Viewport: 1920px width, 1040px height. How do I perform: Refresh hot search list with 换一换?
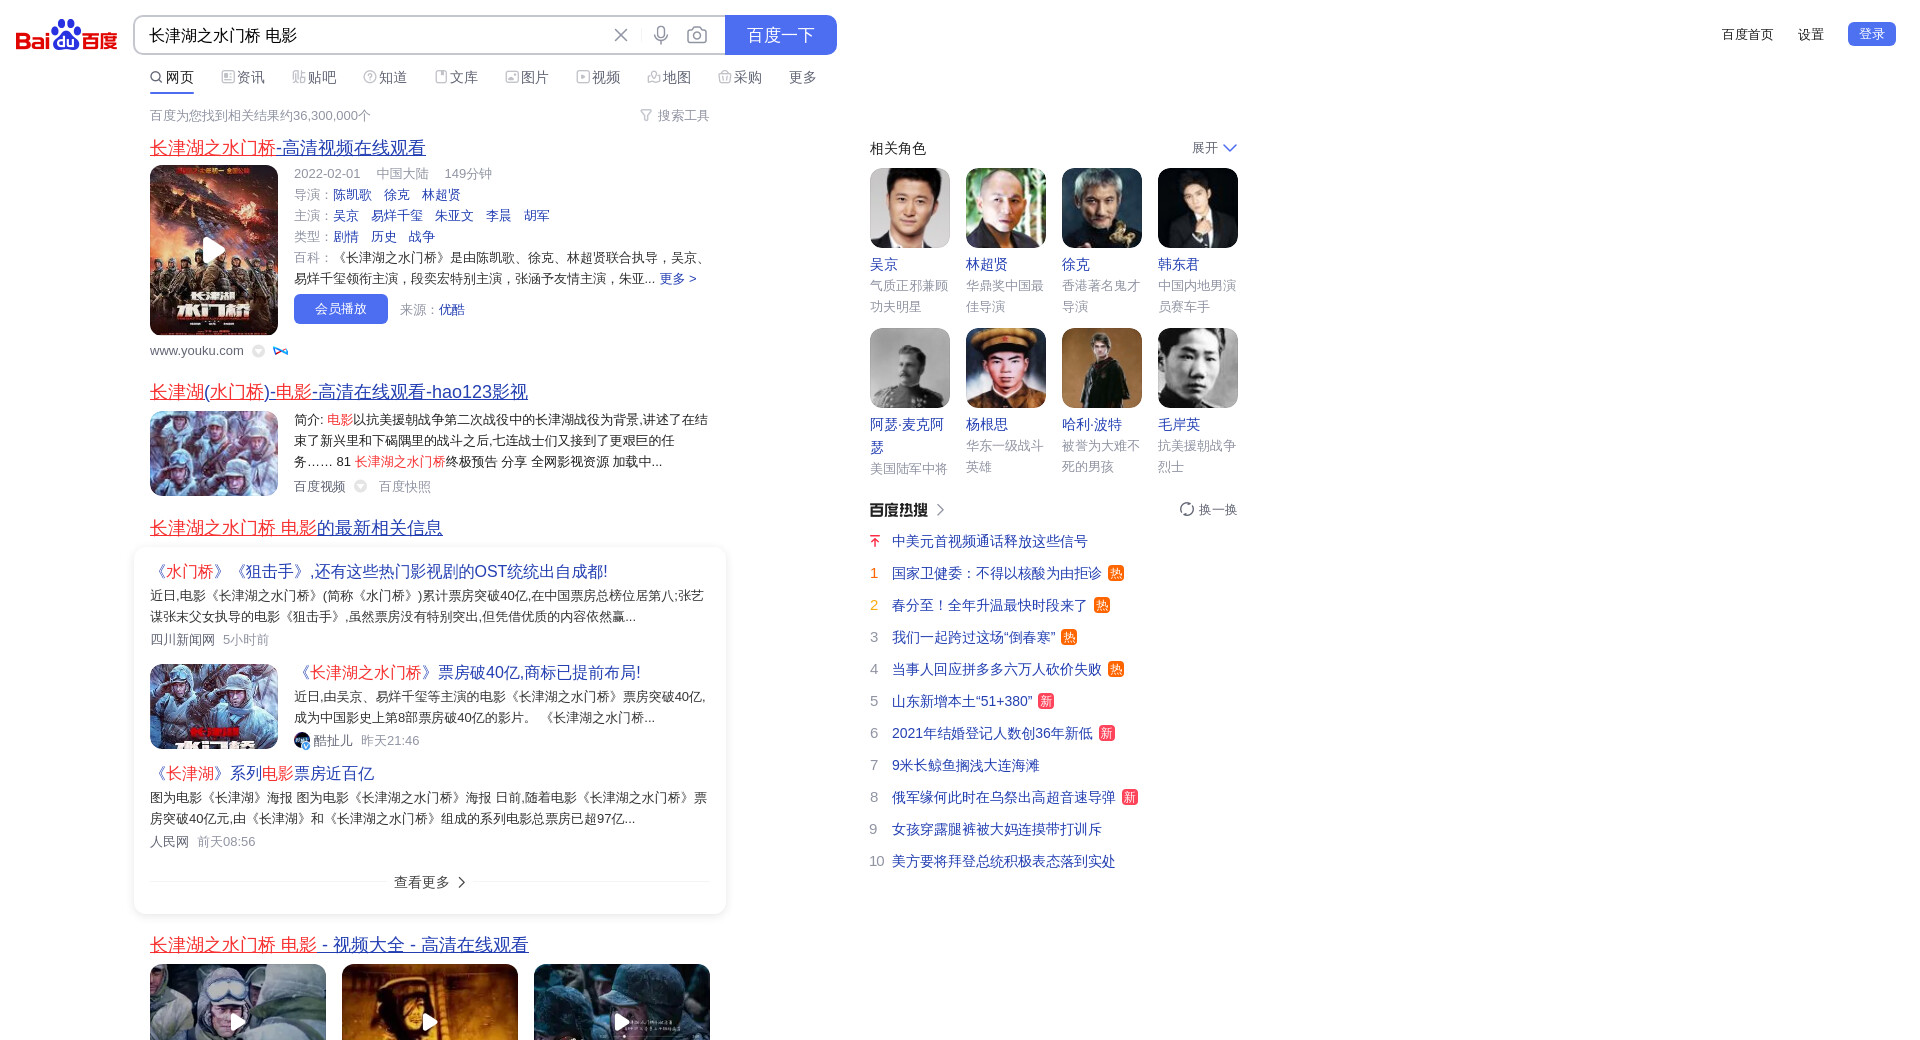click(x=1208, y=510)
